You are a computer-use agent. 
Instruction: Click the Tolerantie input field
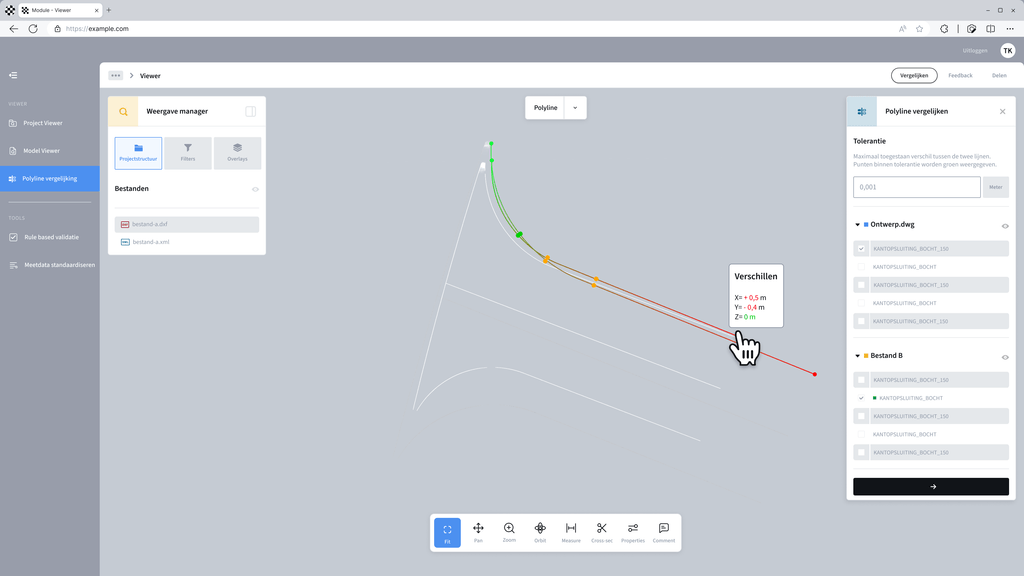coord(916,187)
